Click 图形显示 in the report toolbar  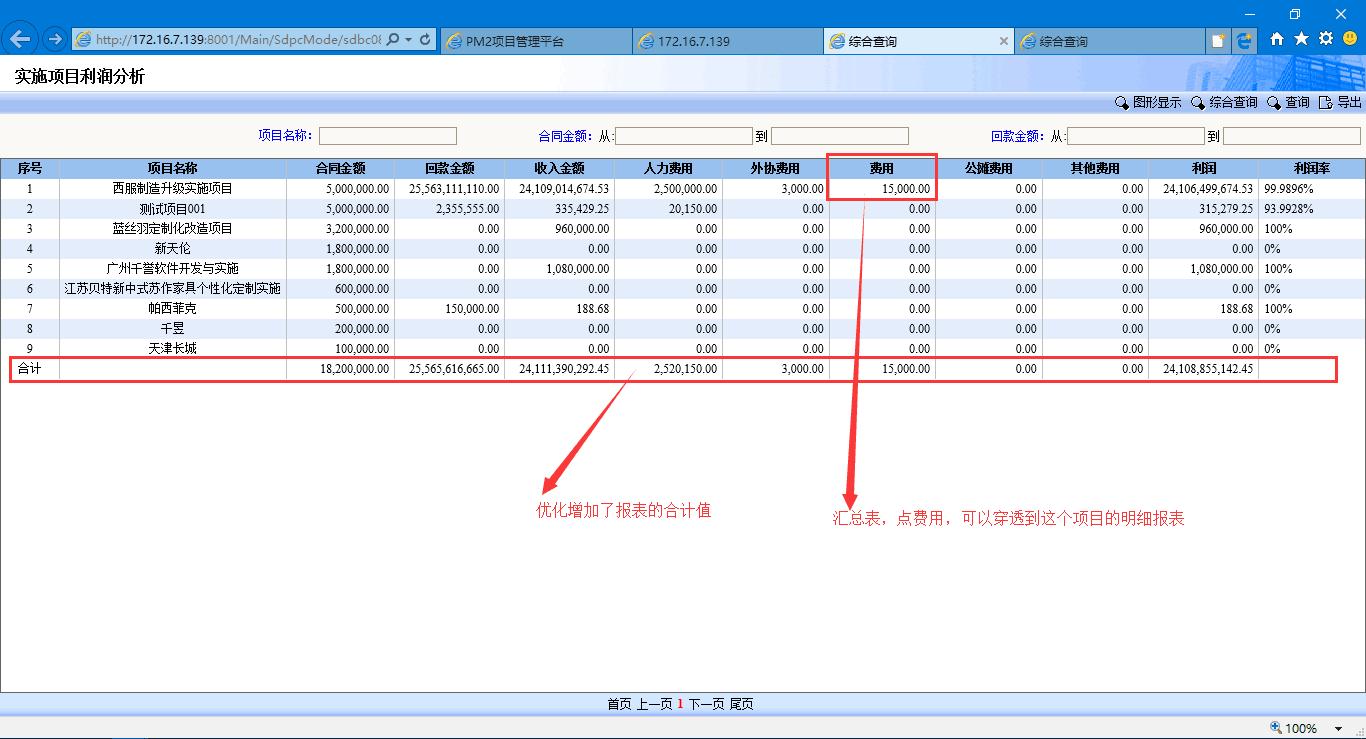[1148, 103]
